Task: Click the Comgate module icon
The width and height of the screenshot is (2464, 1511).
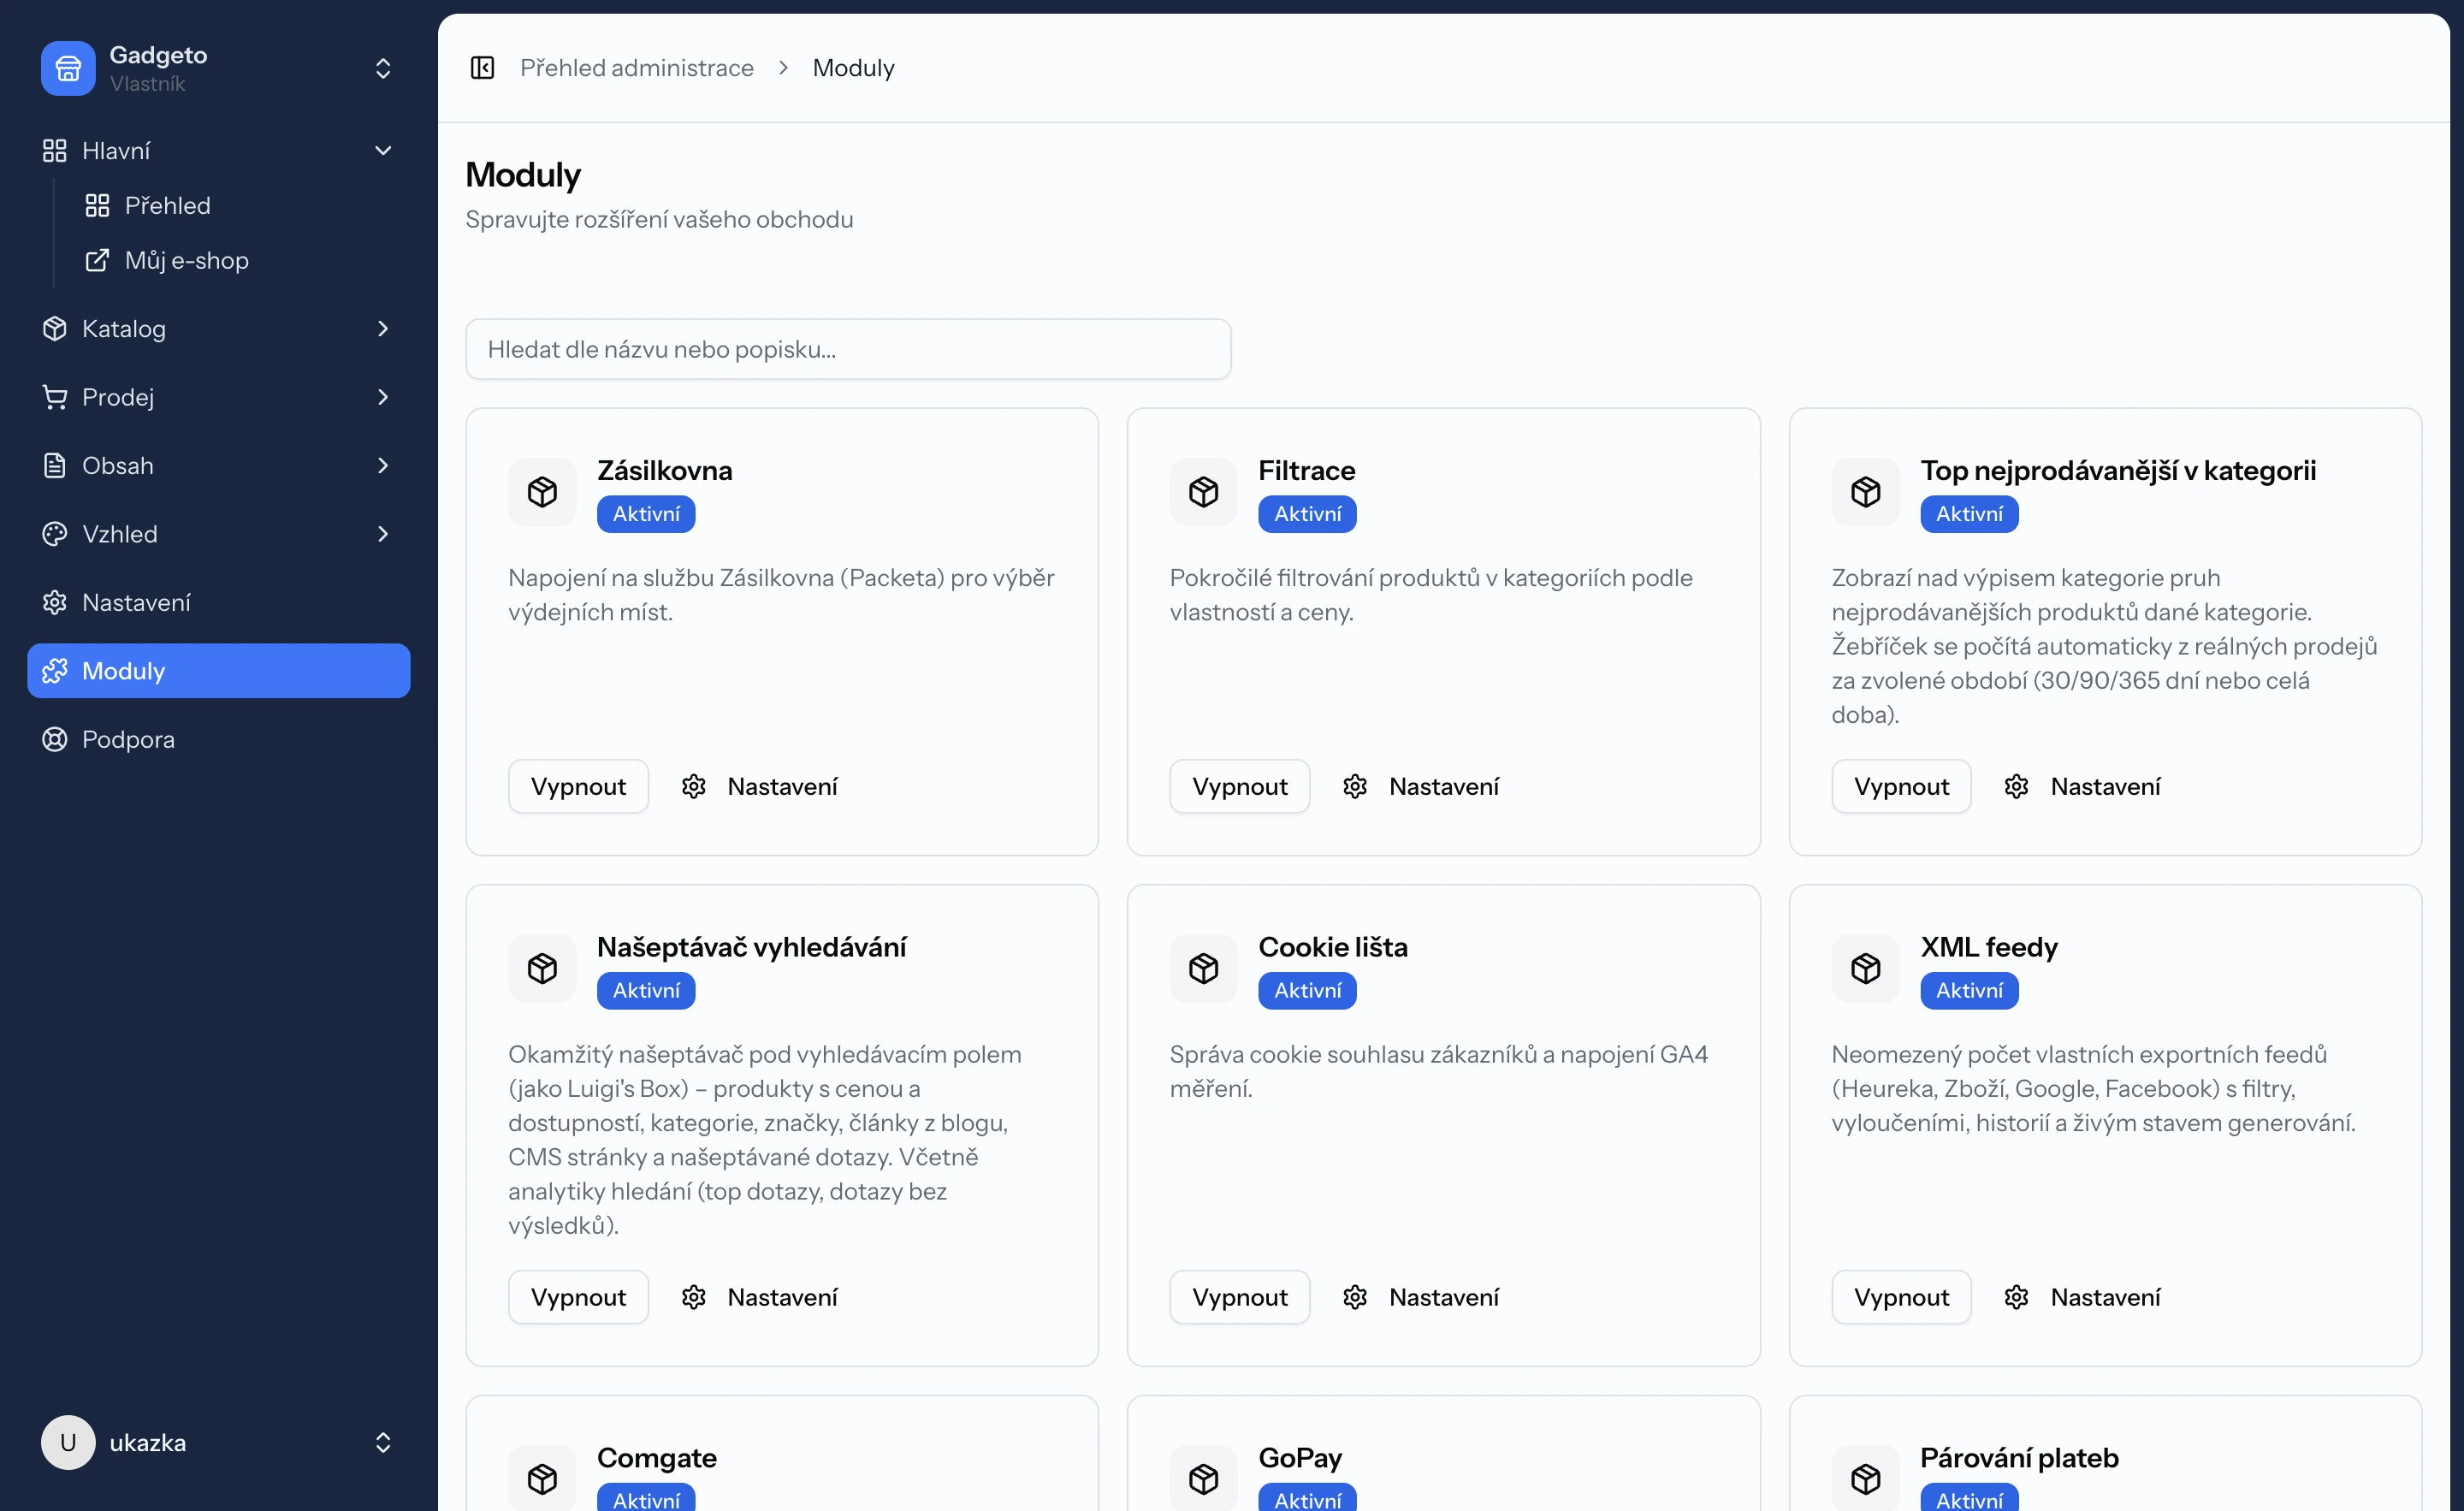Action: (542, 1478)
